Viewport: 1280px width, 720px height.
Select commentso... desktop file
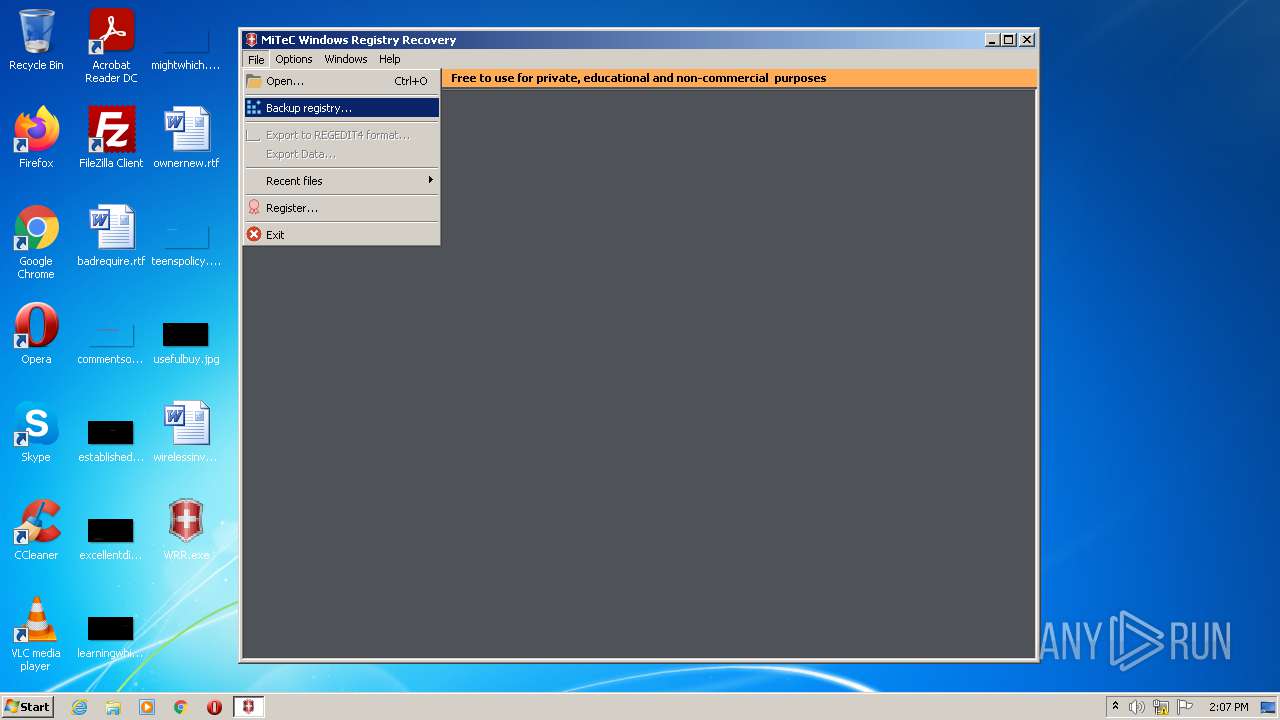(111, 341)
